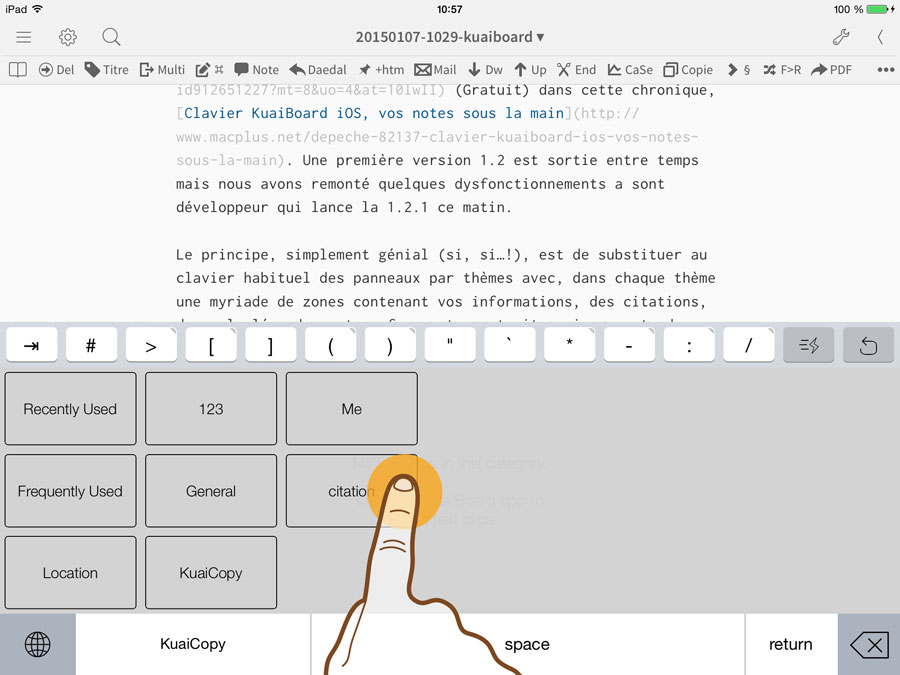Run the +htm pin action
The width and height of the screenshot is (900, 675).
[x=381, y=70]
